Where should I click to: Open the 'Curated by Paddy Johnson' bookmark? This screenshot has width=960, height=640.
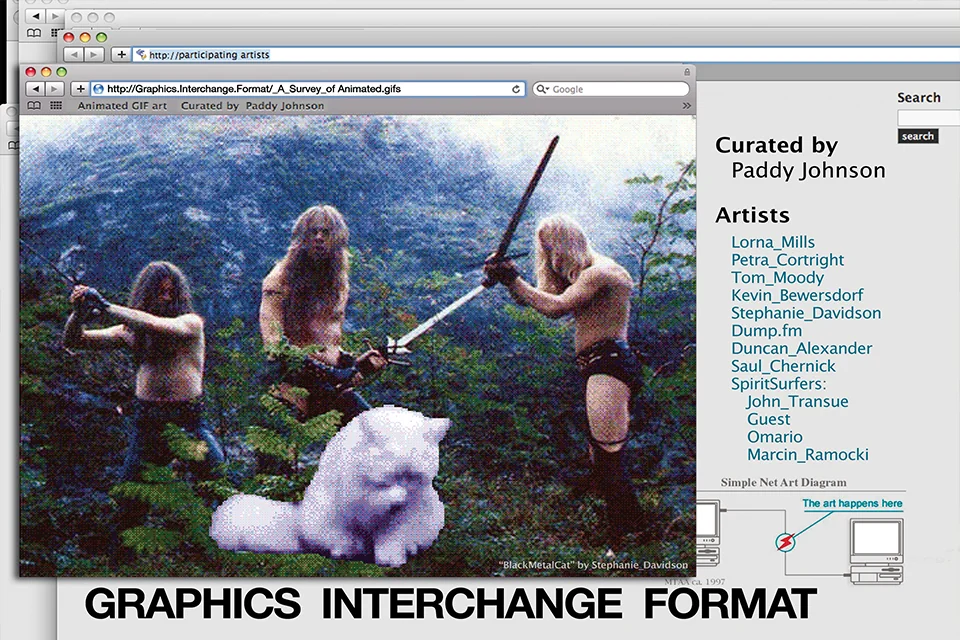coord(252,105)
